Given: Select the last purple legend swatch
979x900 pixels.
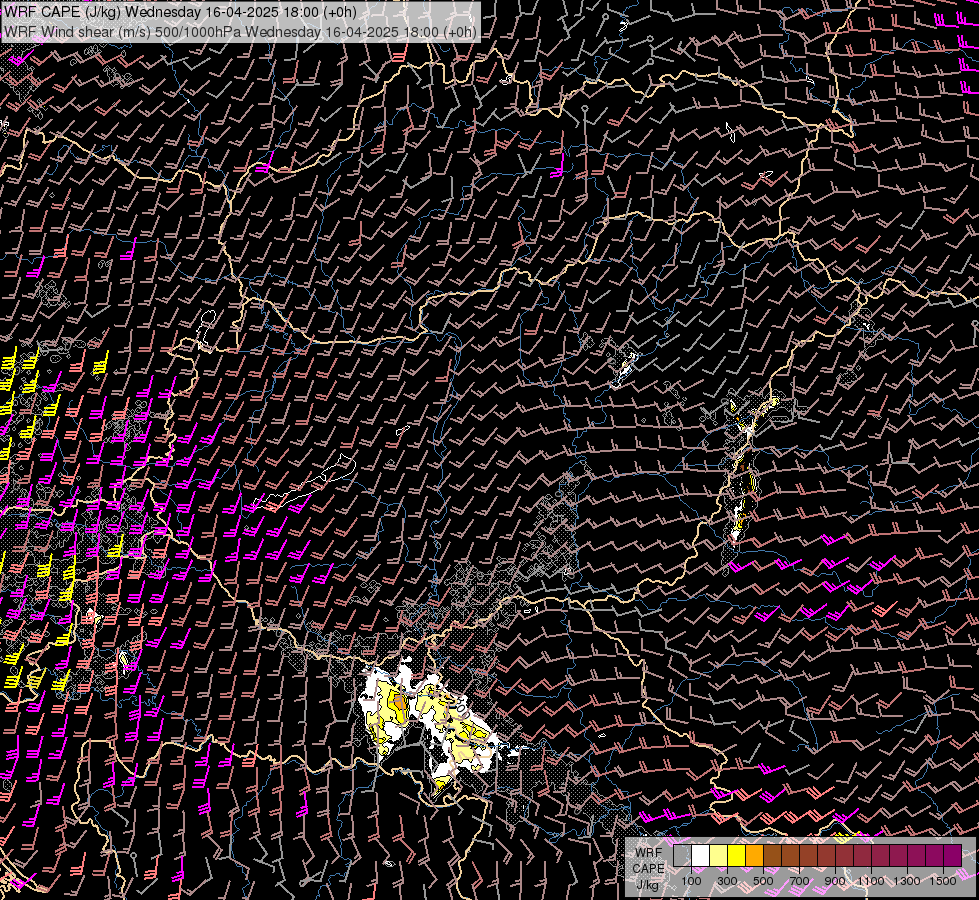Looking at the screenshot, I should coord(953,855).
